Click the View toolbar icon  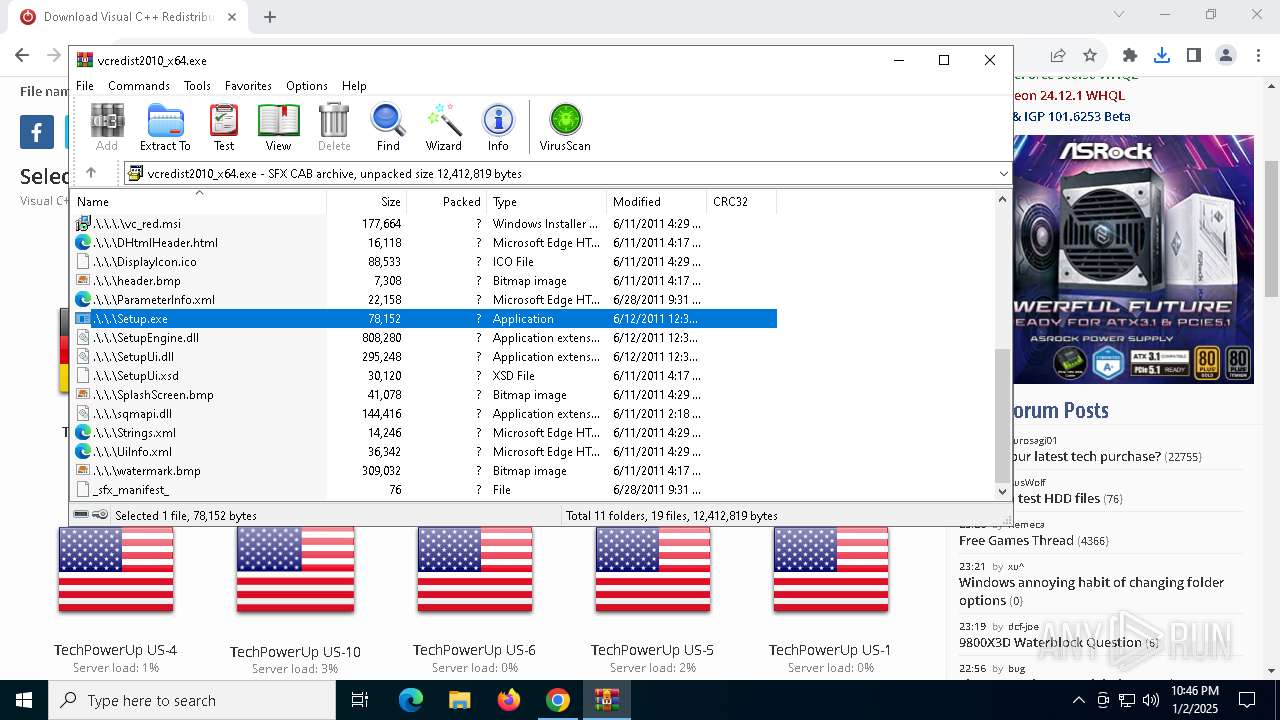point(278,127)
